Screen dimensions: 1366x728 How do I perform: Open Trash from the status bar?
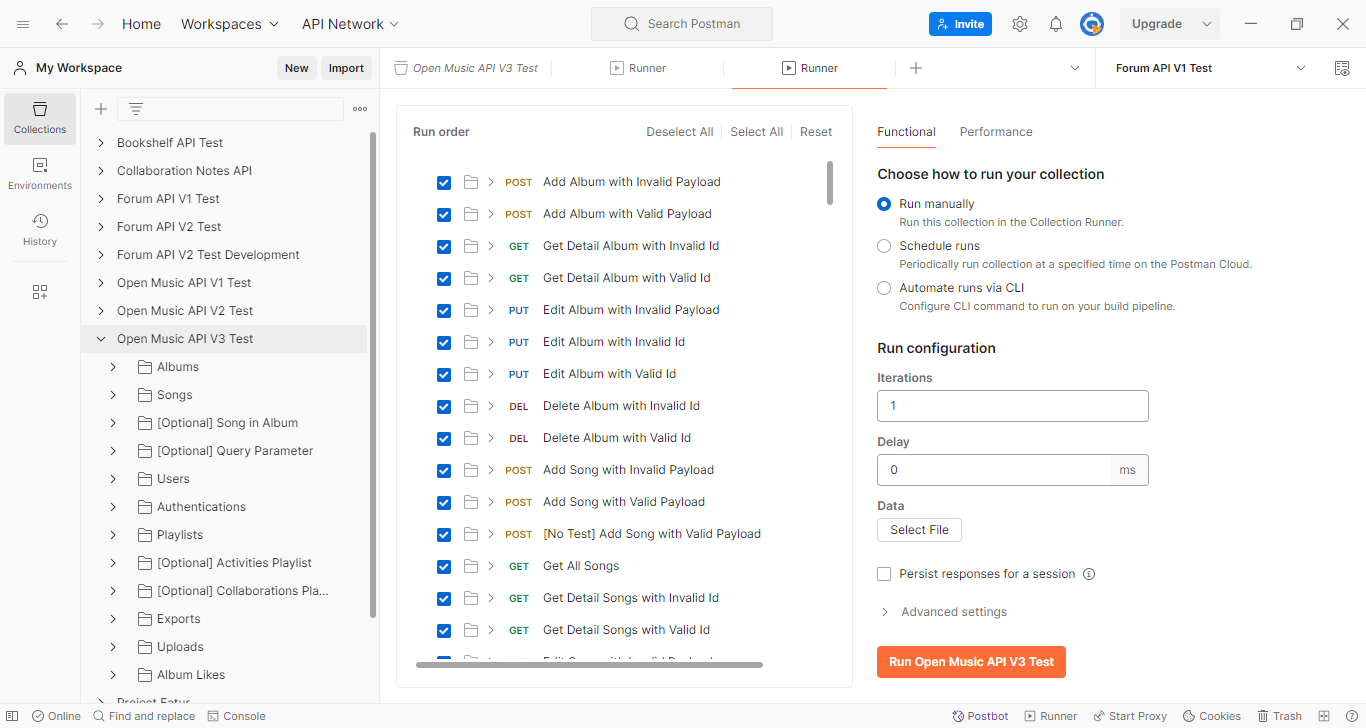(x=1280, y=716)
